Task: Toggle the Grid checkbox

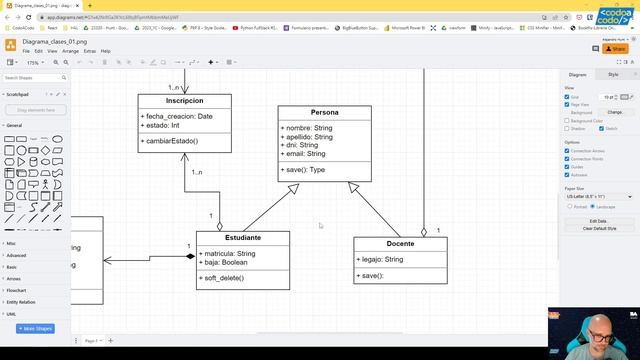Action: tap(567, 97)
